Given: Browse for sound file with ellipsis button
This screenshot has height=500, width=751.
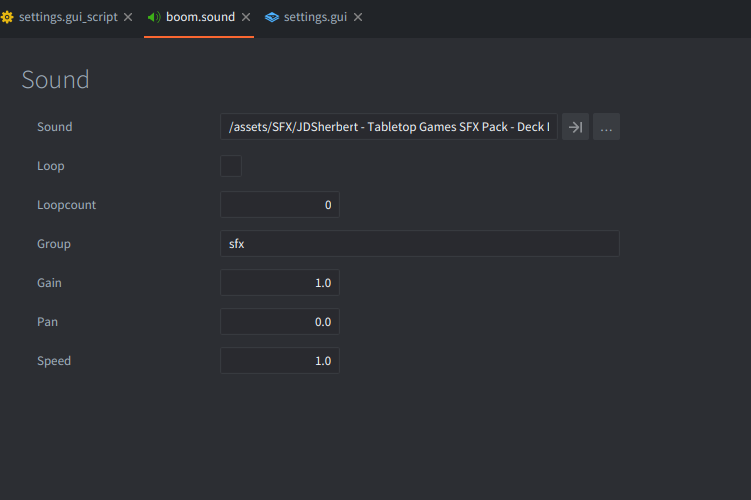Looking at the screenshot, I should [606, 127].
